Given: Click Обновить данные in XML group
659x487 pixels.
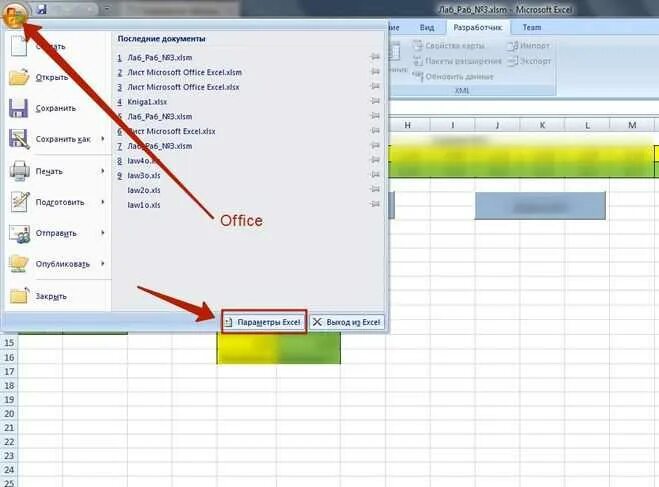Looking at the screenshot, I should (453, 76).
